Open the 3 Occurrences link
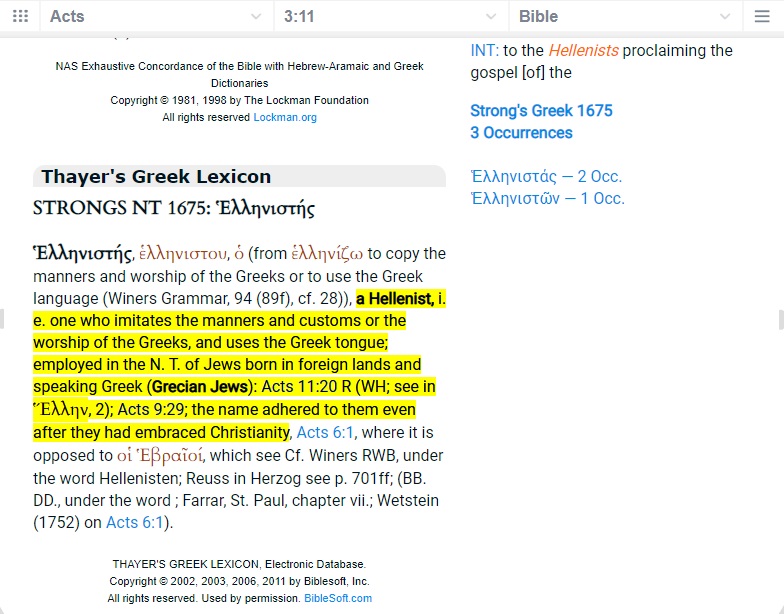Viewport: 784px width, 614px height. pyautogui.click(x=521, y=132)
